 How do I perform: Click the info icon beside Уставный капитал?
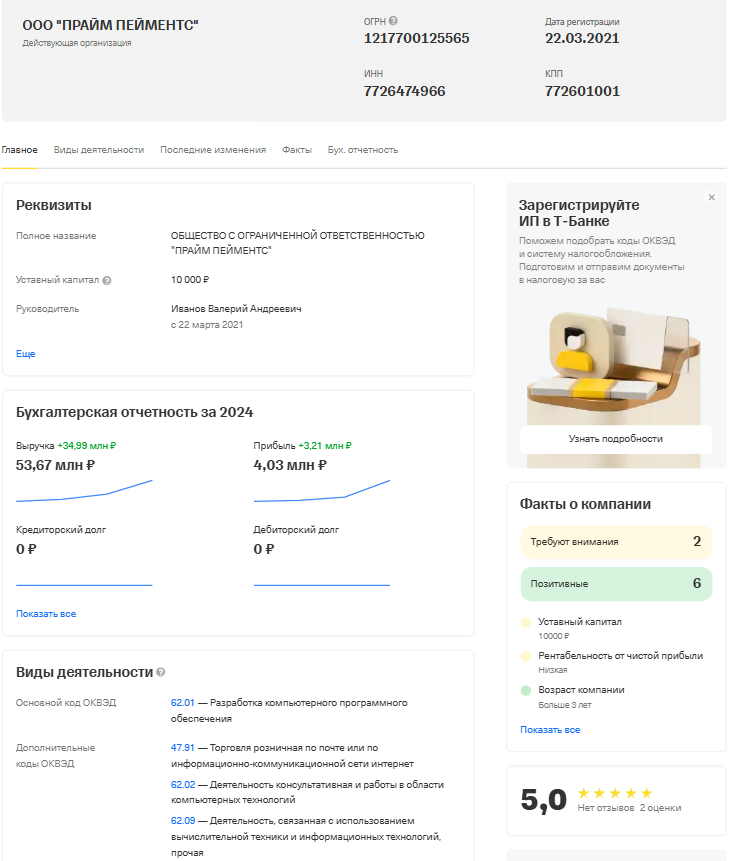(x=107, y=281)
